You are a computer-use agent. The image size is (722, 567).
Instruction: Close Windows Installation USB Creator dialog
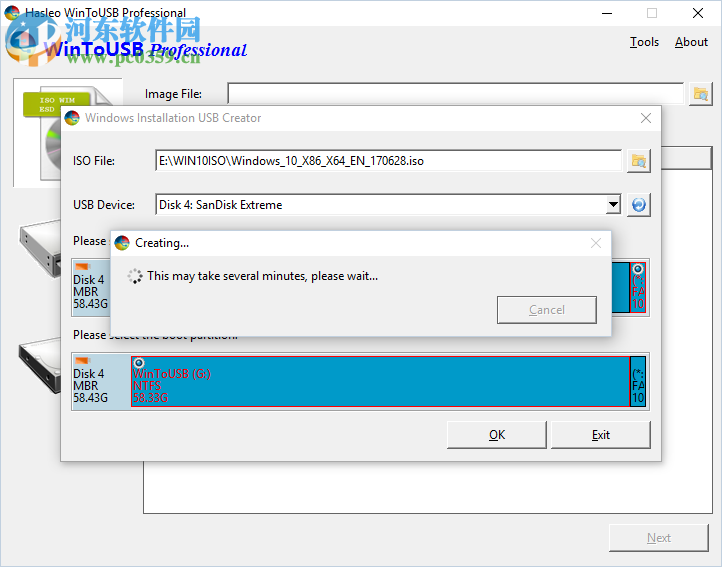(646, 118)
